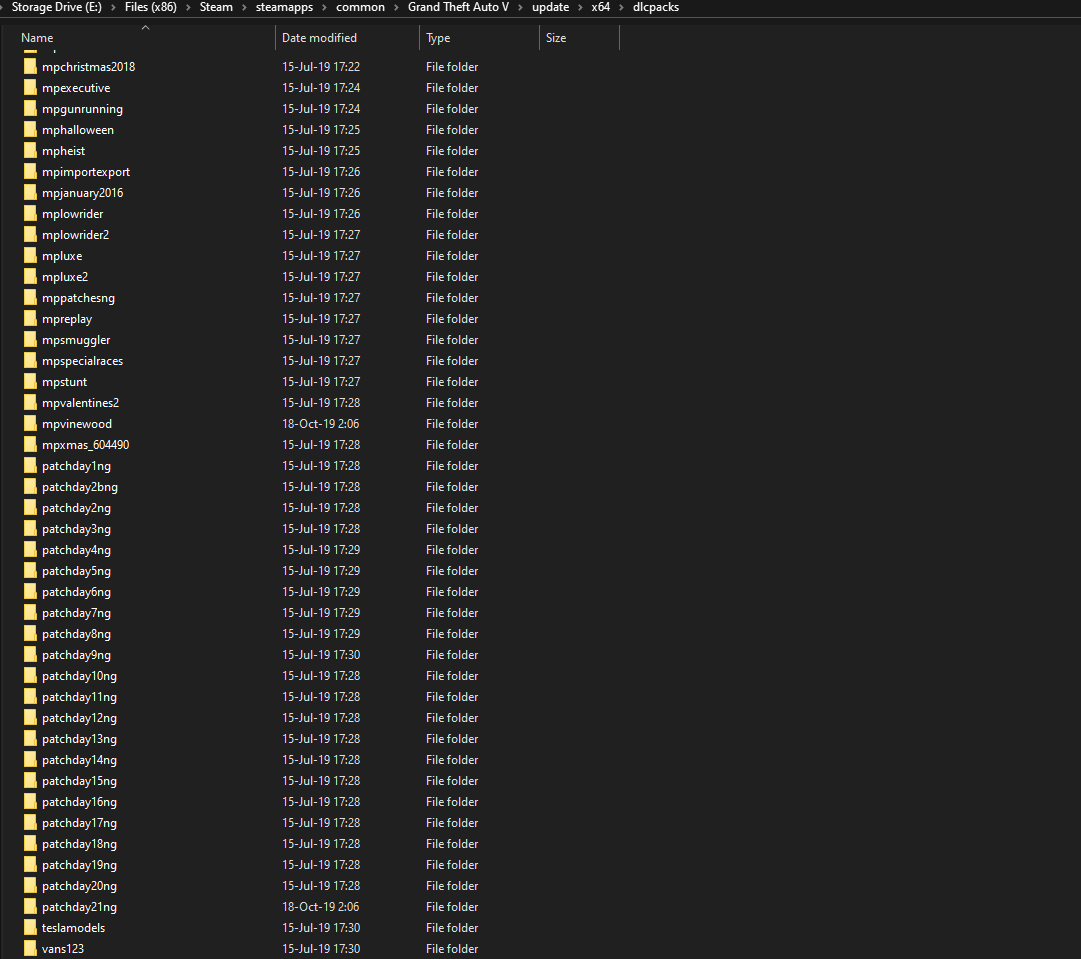
Task: Go to Files (x86) breadcrumb
Action: tap(150, 7)
